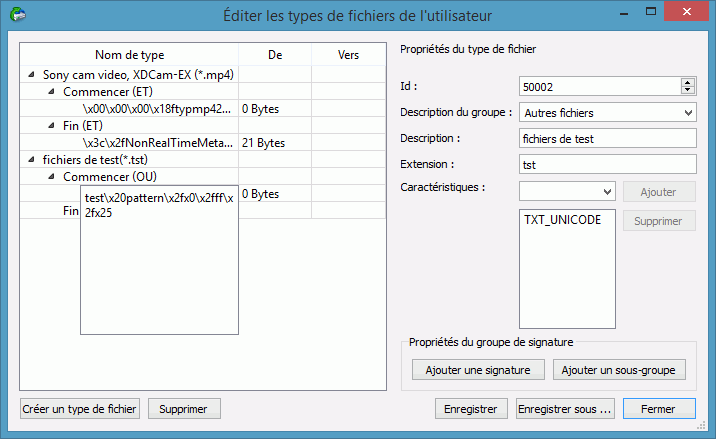The image size is (716, 439).
Task: Click the application icon in the title bar
Action: 16,15
